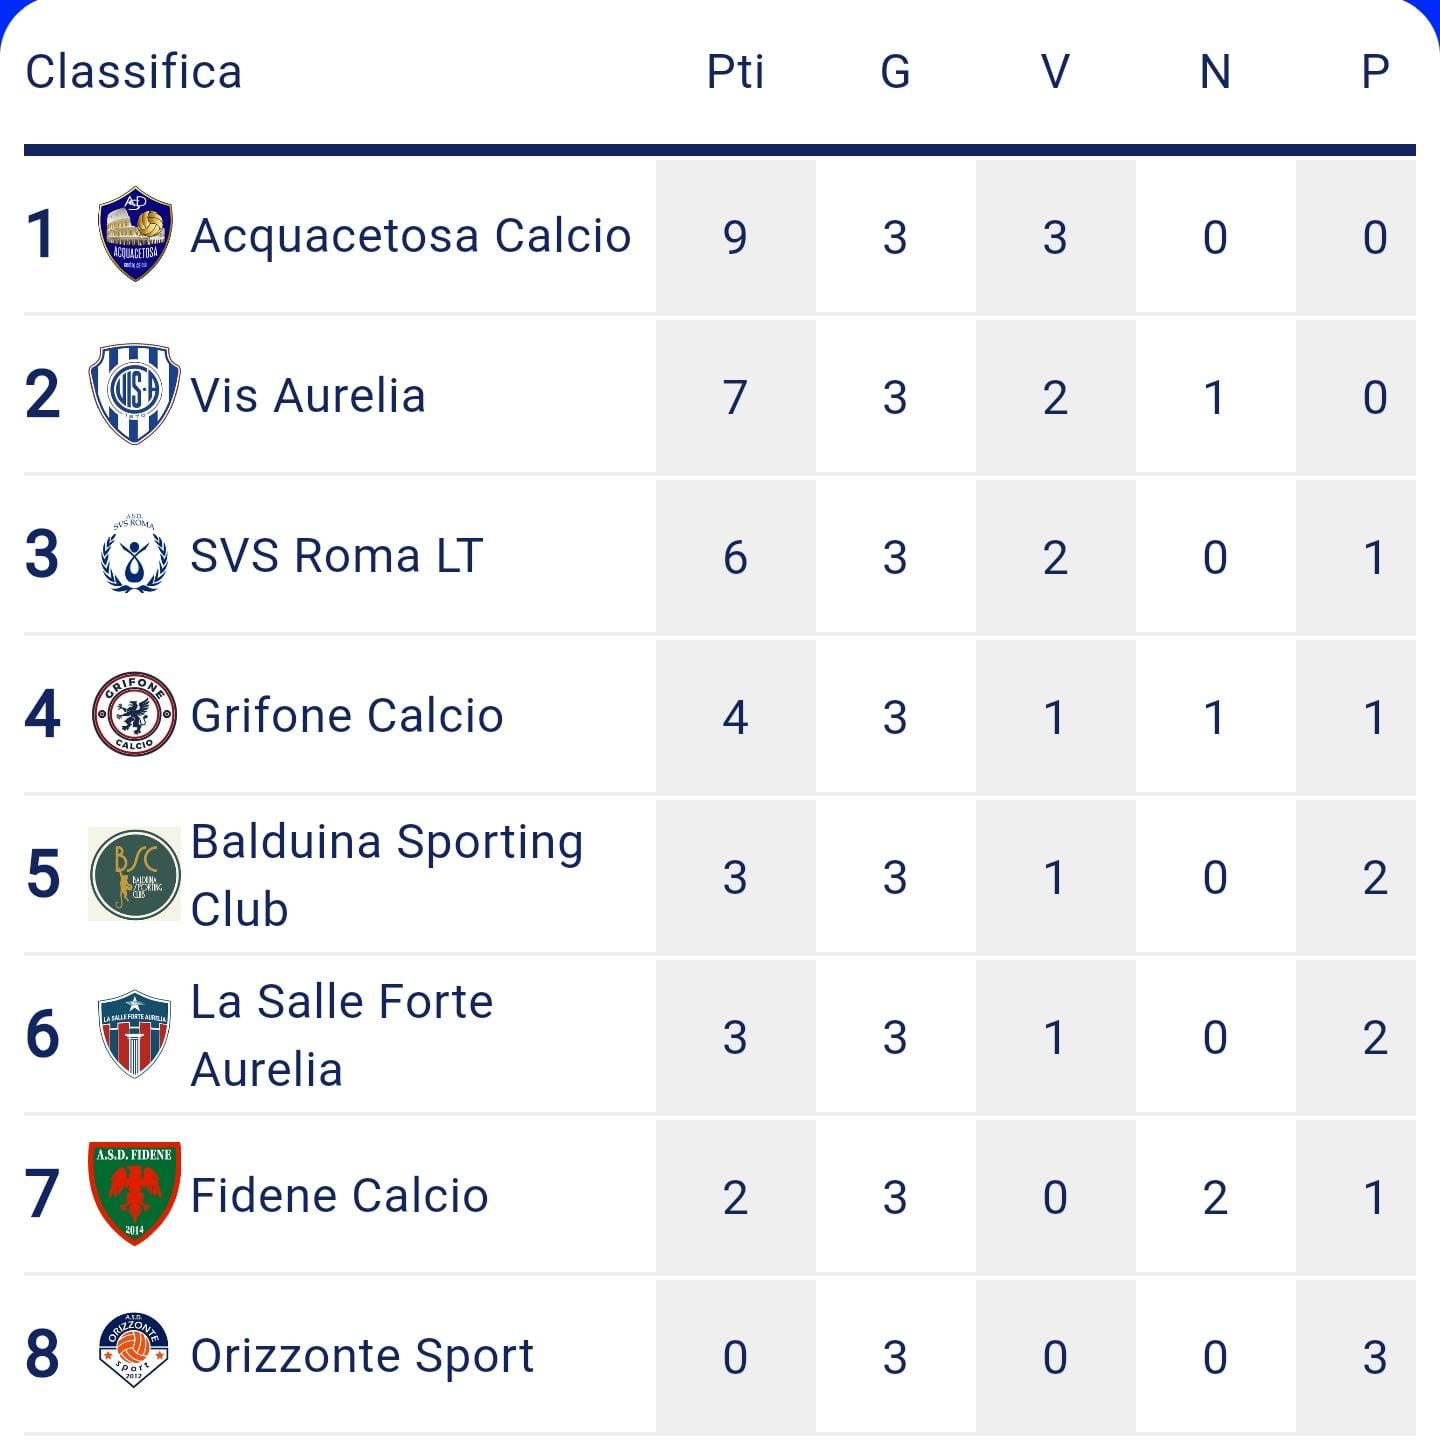Image resolution: width=1440 pixels, height=1446 pixels.
Task: Open the SVS Roma LT logo
Action: tap(134, 554)
